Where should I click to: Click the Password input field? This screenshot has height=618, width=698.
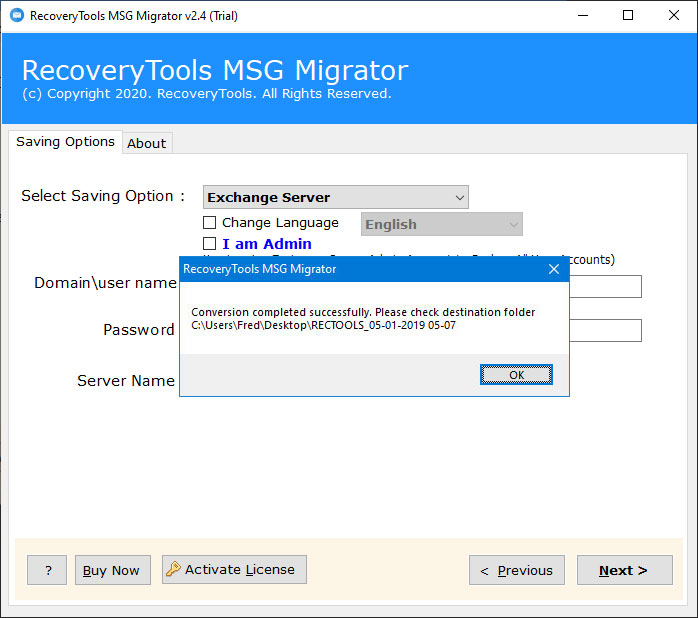coord(605,330)
